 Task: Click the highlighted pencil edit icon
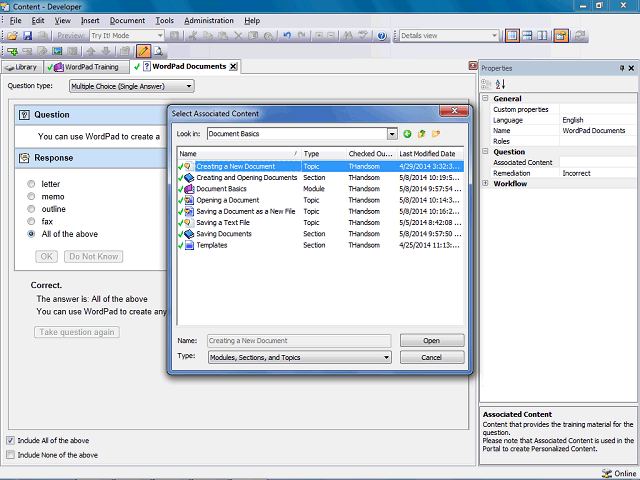pos(143,51)
